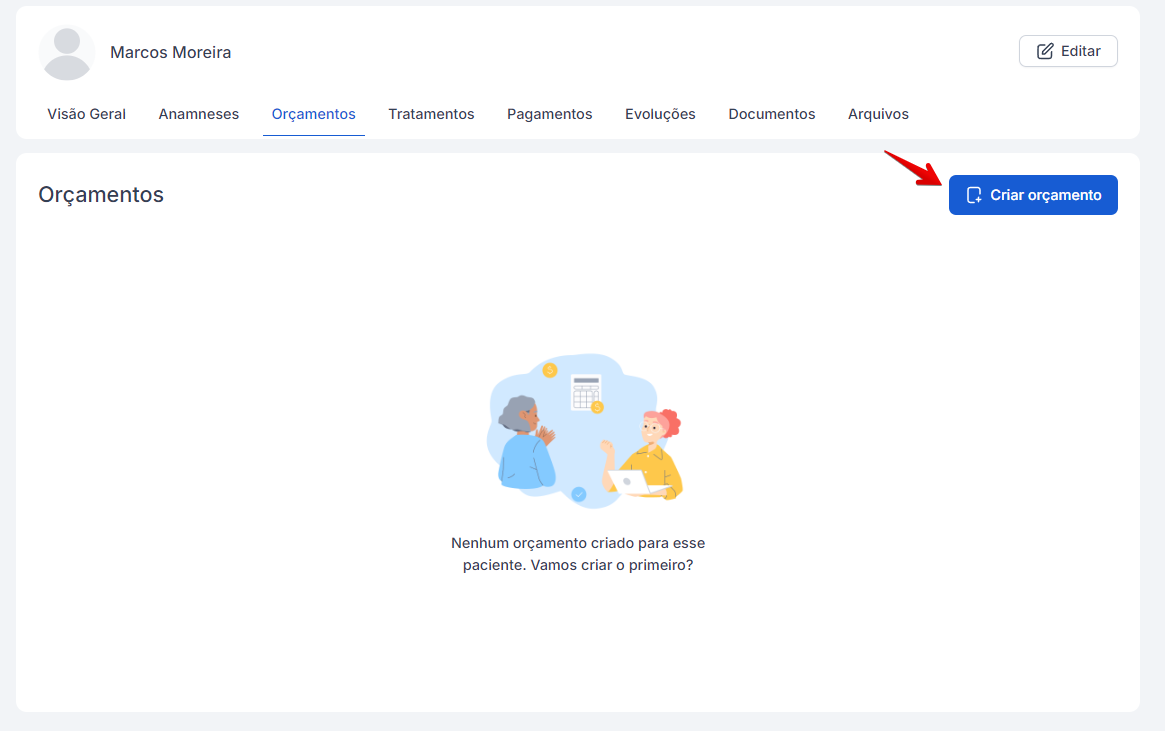Open the Pagamentos tab
The image size is (1165, 731).
click(x=550, y=114)
